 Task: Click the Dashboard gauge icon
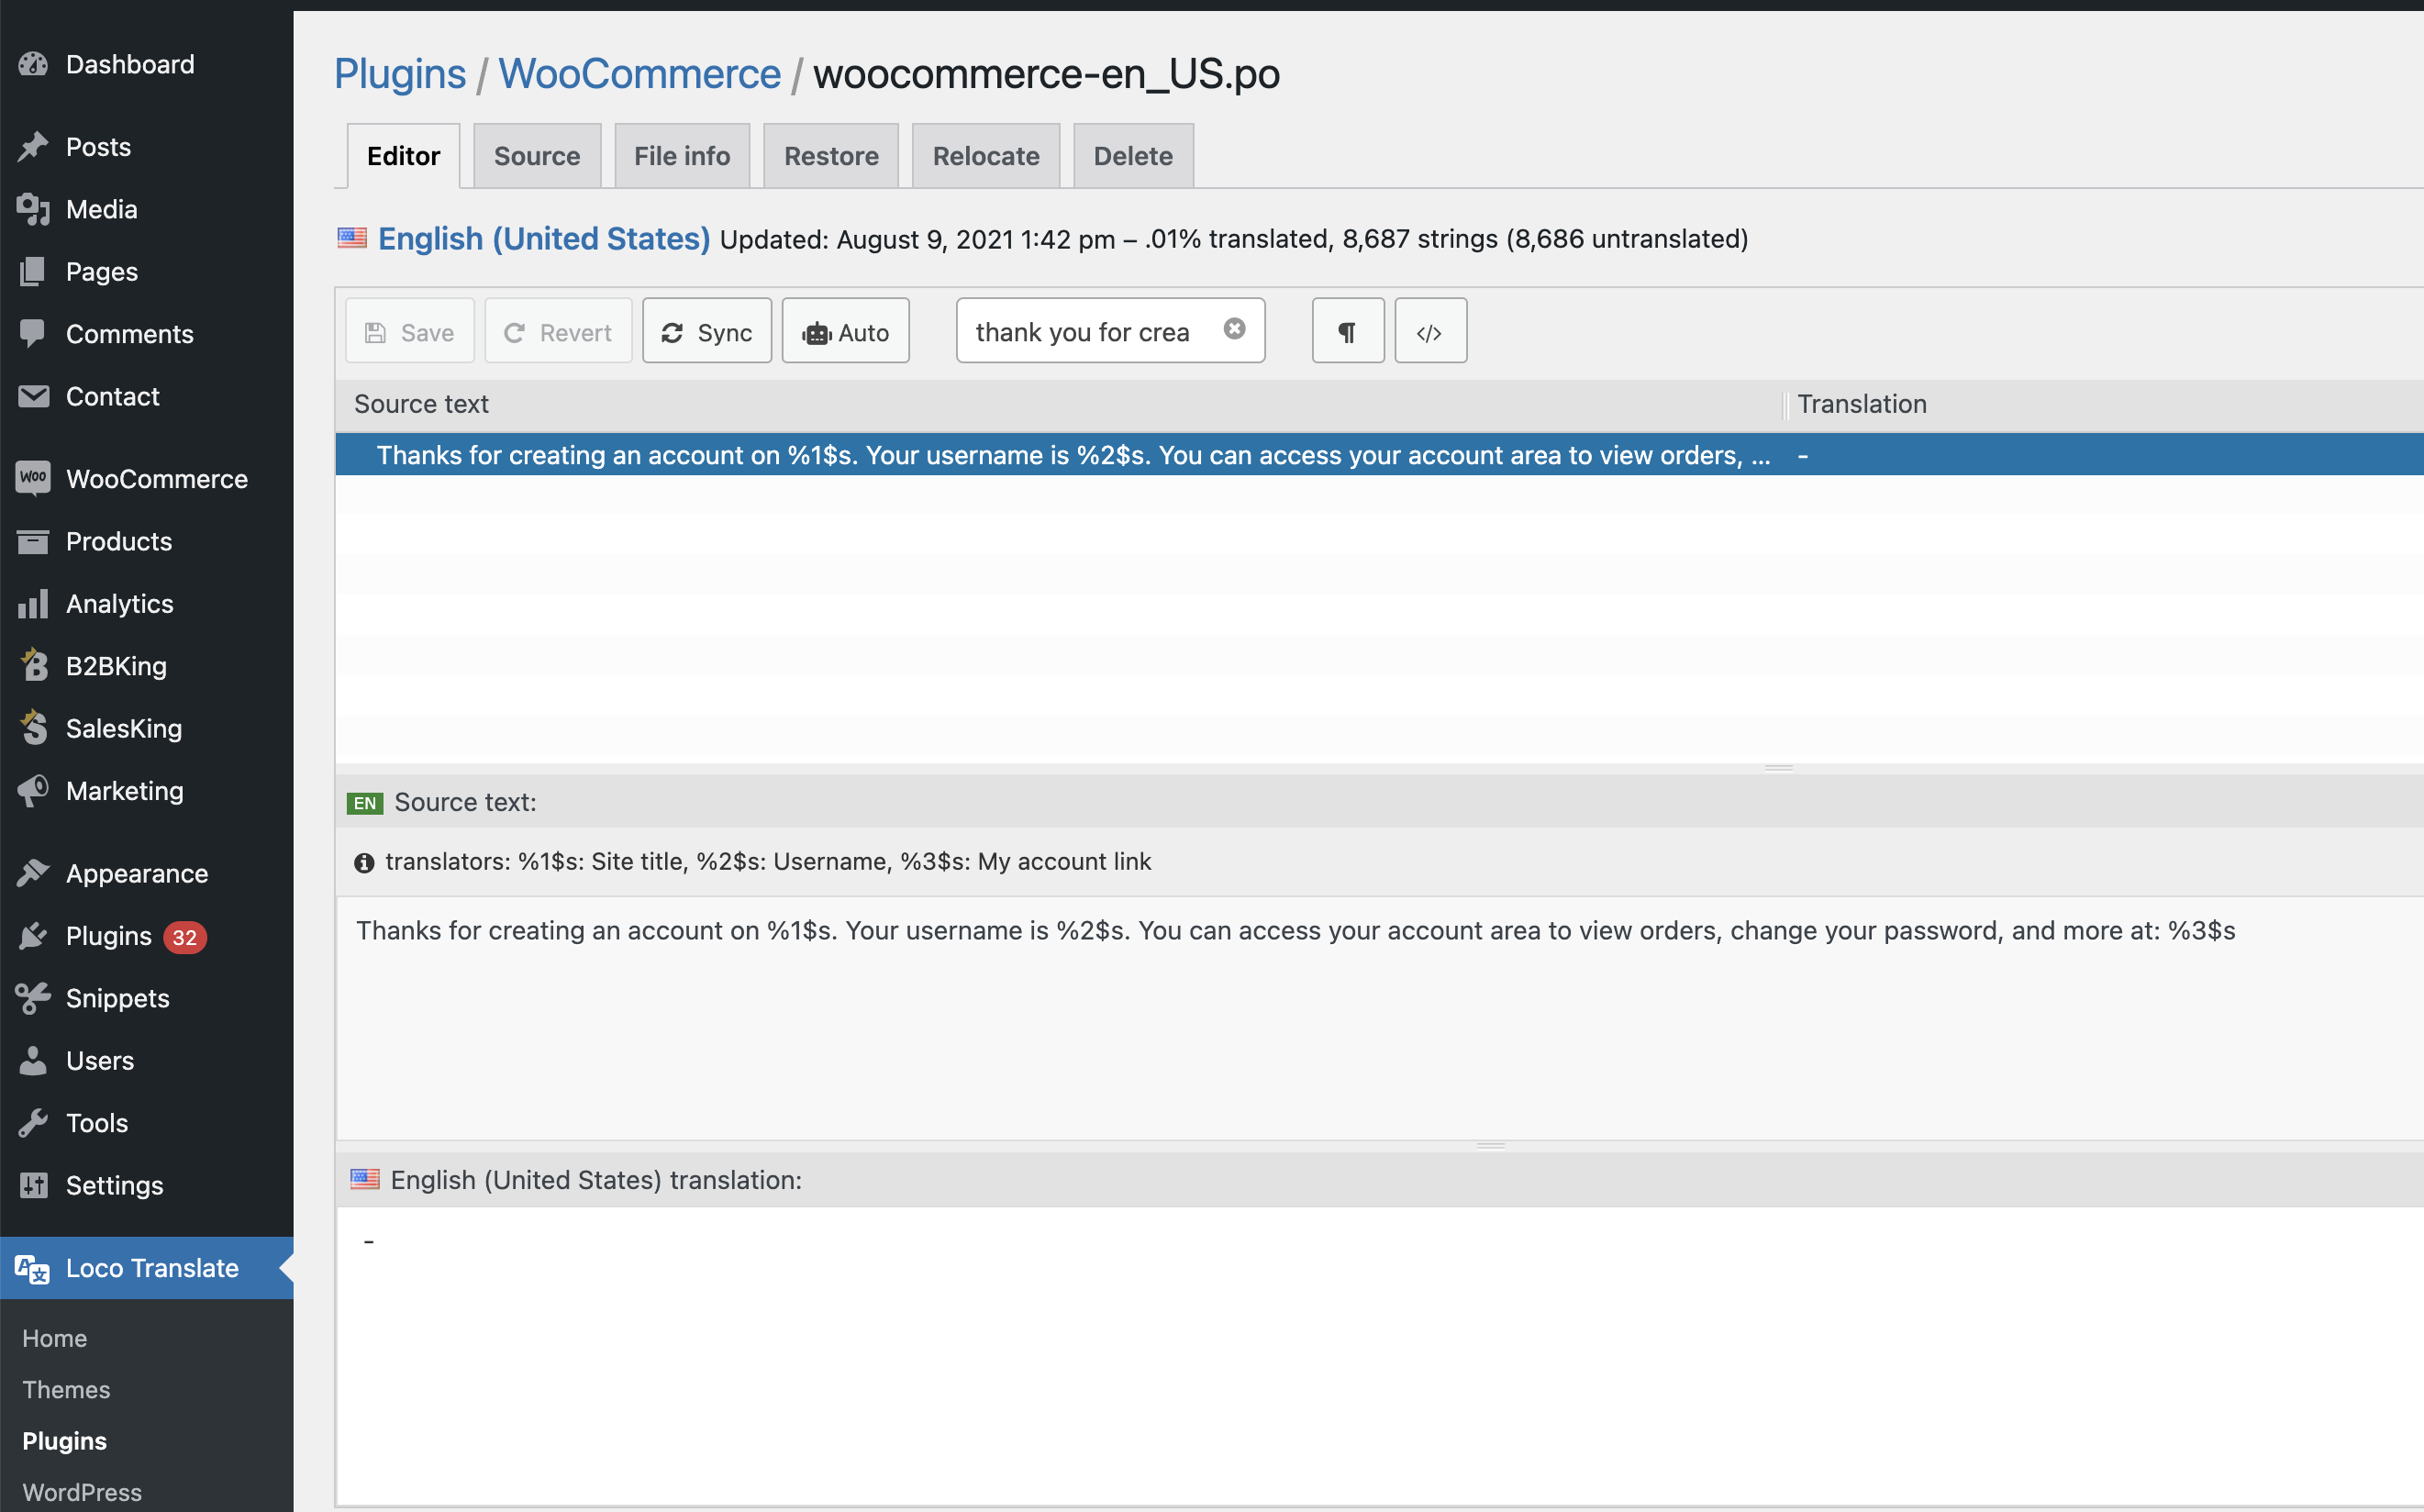coord(33,64)
